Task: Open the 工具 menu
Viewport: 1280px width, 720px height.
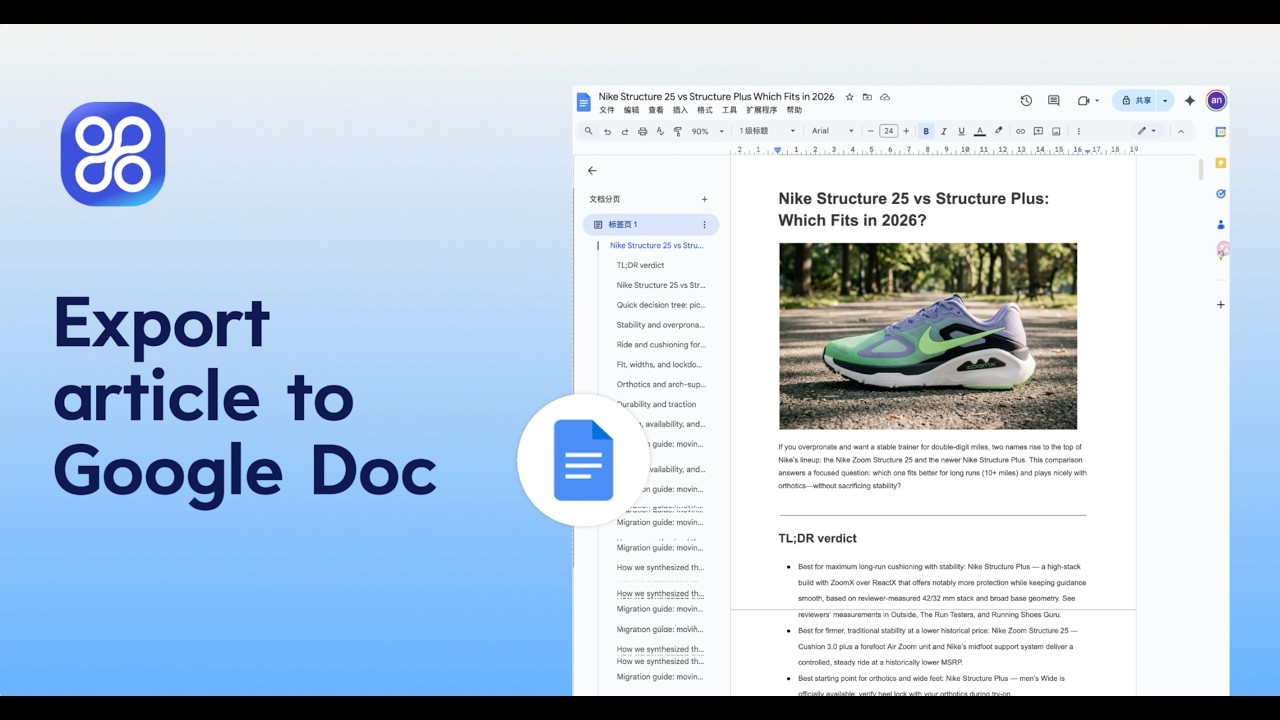Action: pyautogui.click(x=729, y=110)
